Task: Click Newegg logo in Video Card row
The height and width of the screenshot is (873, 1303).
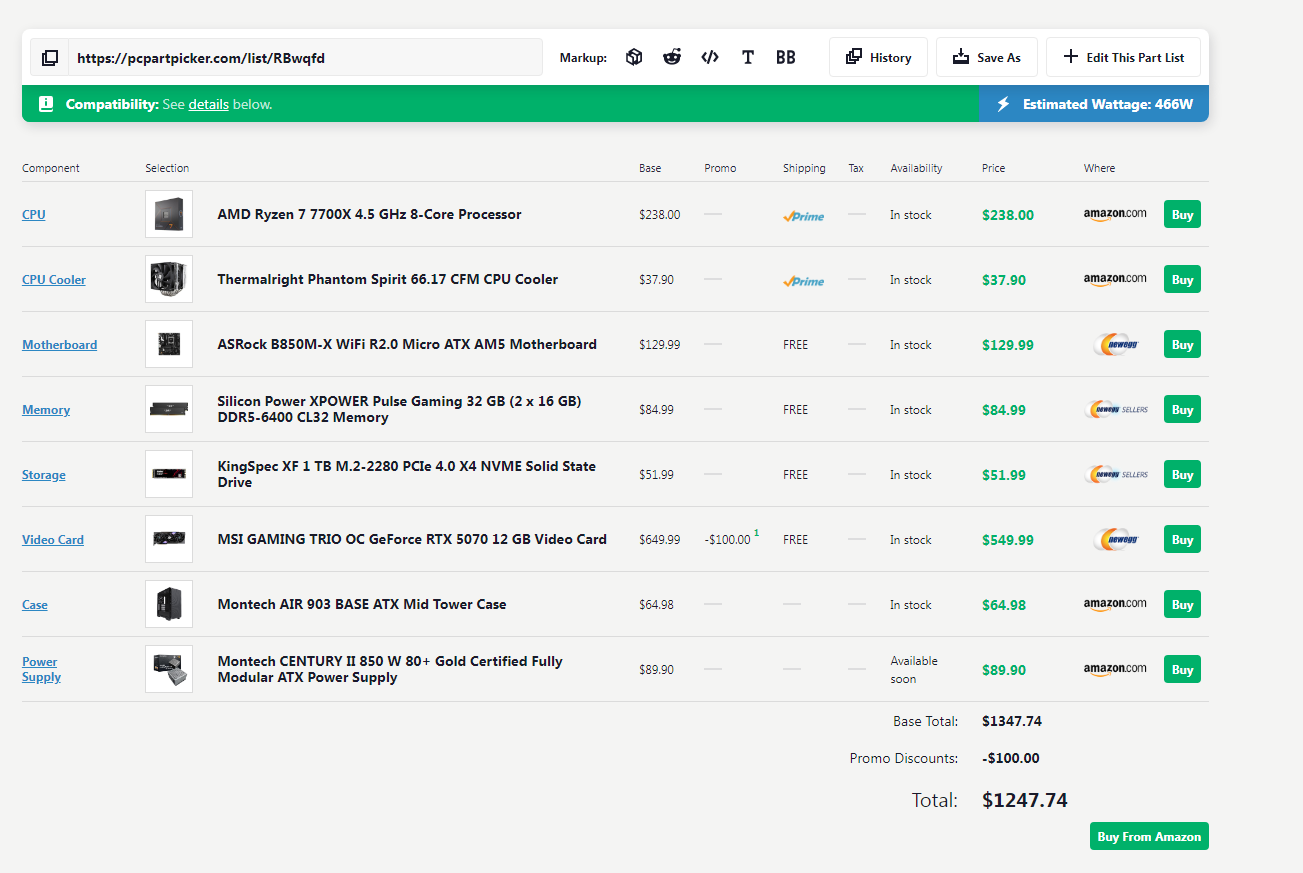Action: click(x=1116, y=539)
